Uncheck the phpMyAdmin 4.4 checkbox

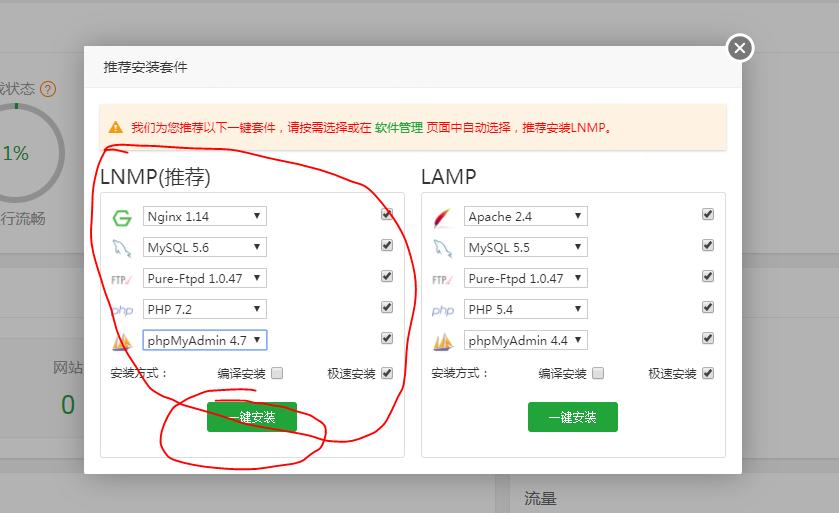tap(708, 339)
